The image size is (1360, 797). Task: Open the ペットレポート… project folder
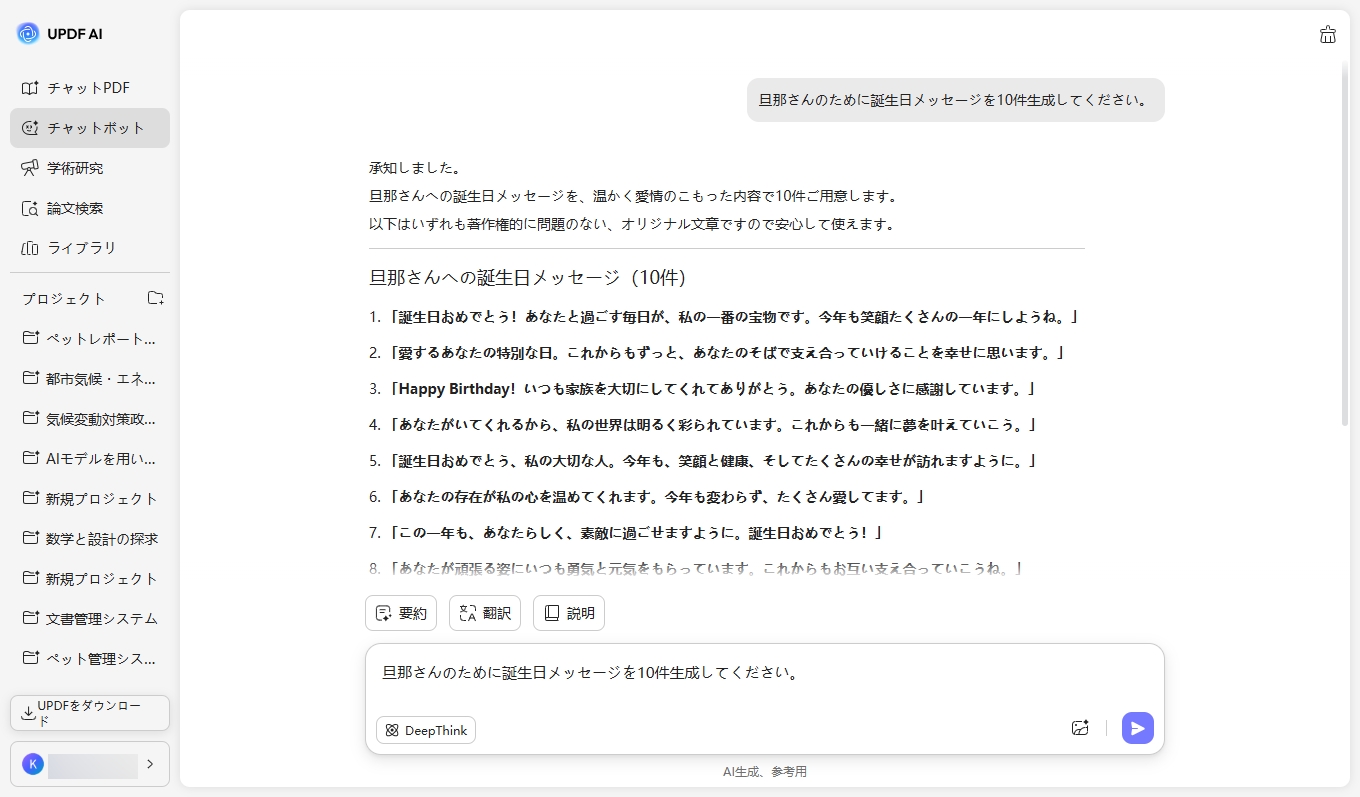(x=90, y=338)
